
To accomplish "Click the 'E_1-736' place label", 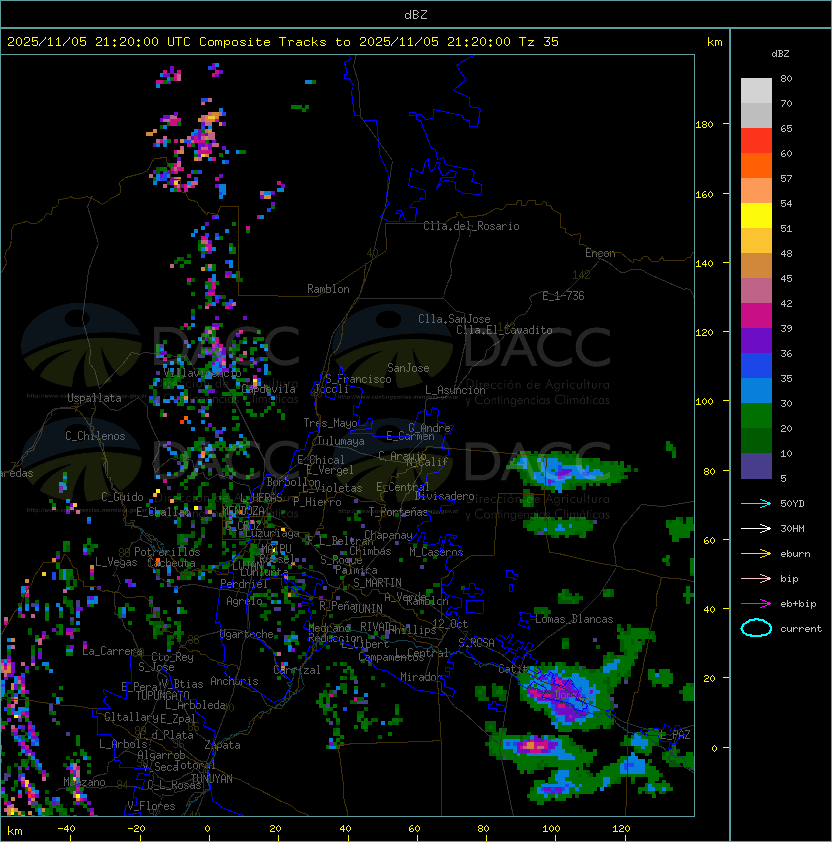I will click(563, 296).
